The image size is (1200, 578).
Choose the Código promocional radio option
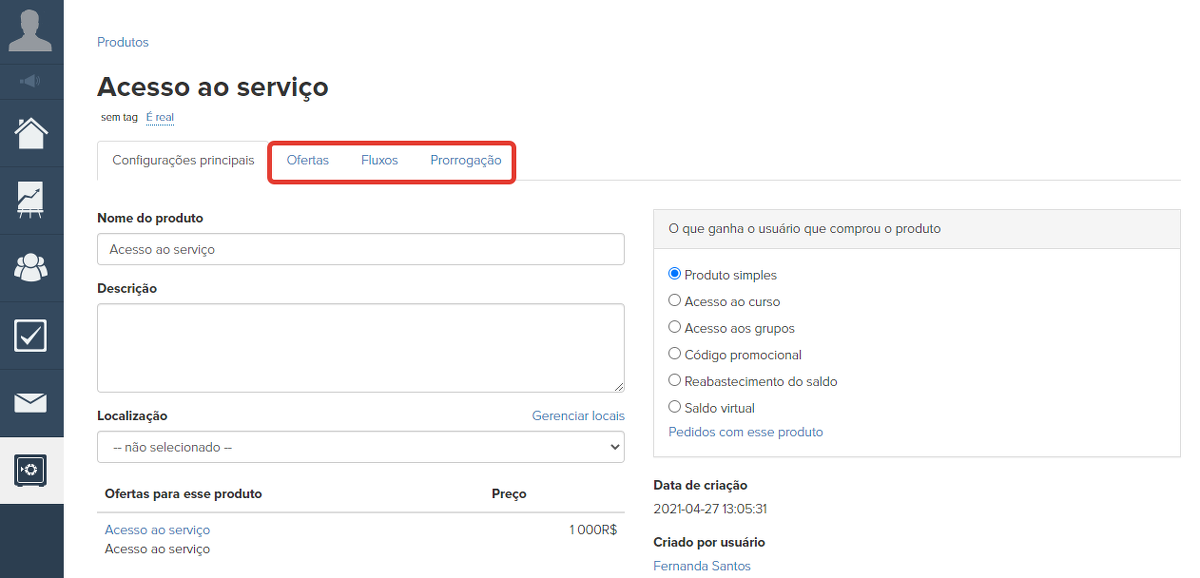click(675, 354)
